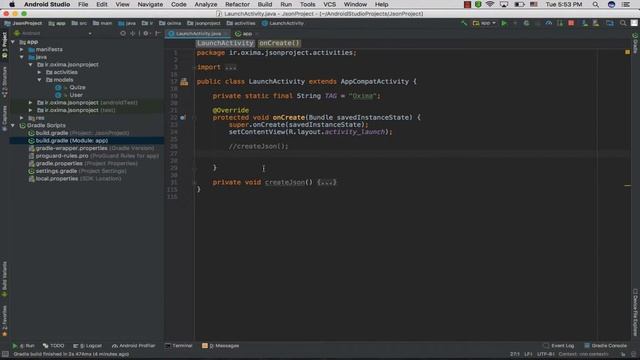Open the Android Profiler tool window
Viewport: 640px width, 360px height.
coord(133,346)
